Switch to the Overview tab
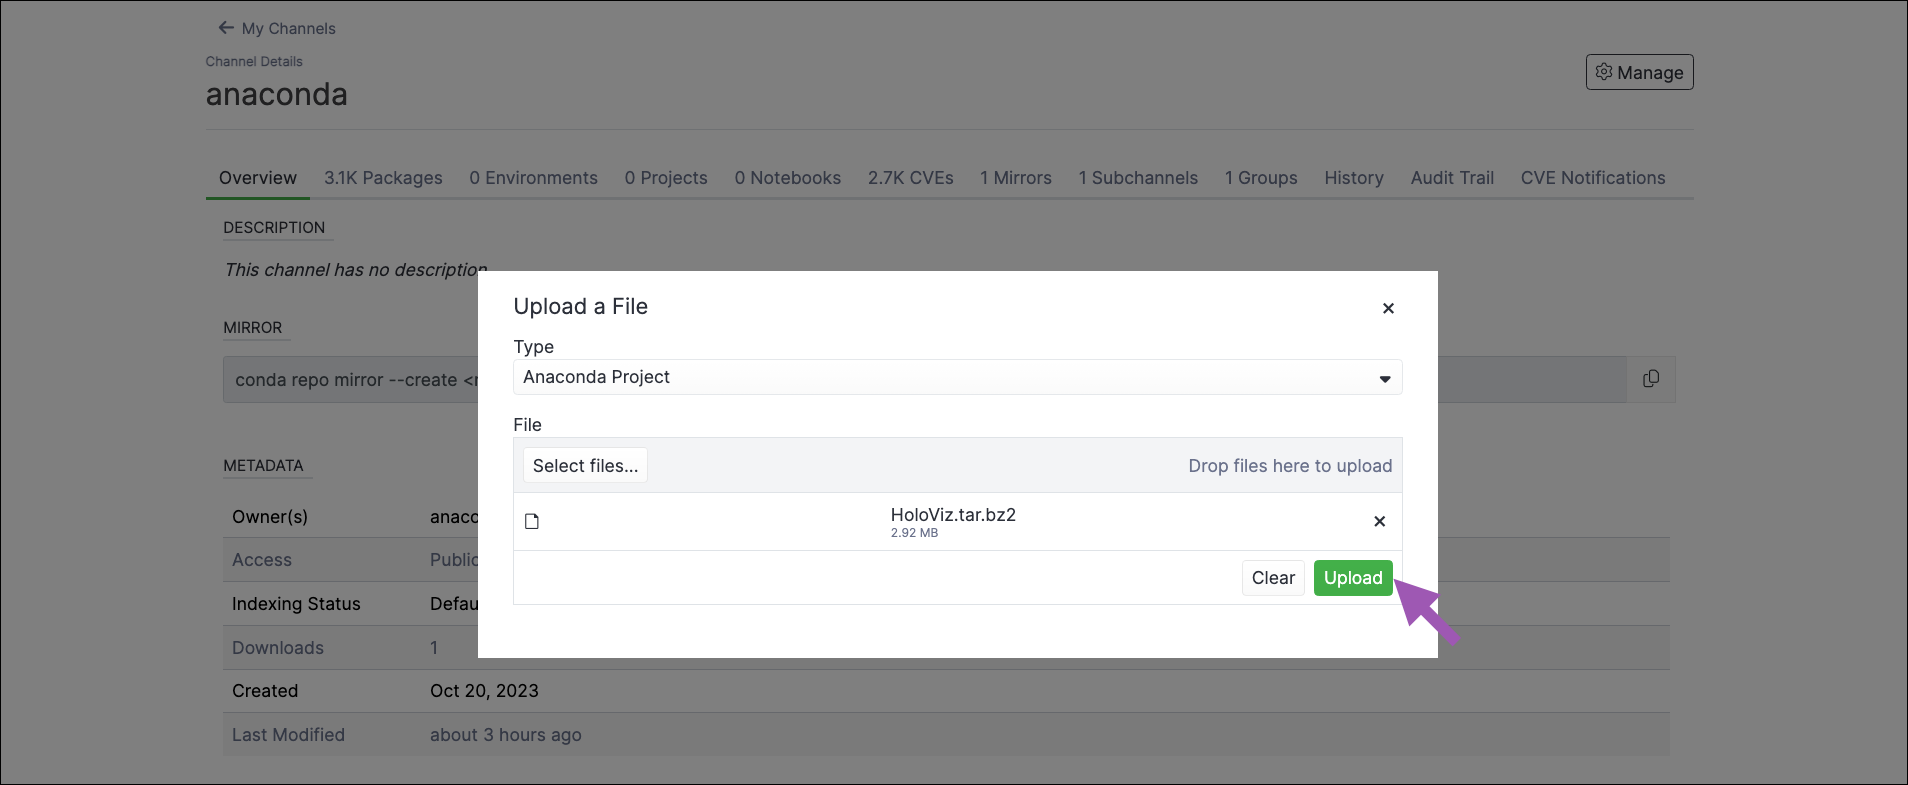This screenshot has width=1908, height=785. click(x=258, y=178)
